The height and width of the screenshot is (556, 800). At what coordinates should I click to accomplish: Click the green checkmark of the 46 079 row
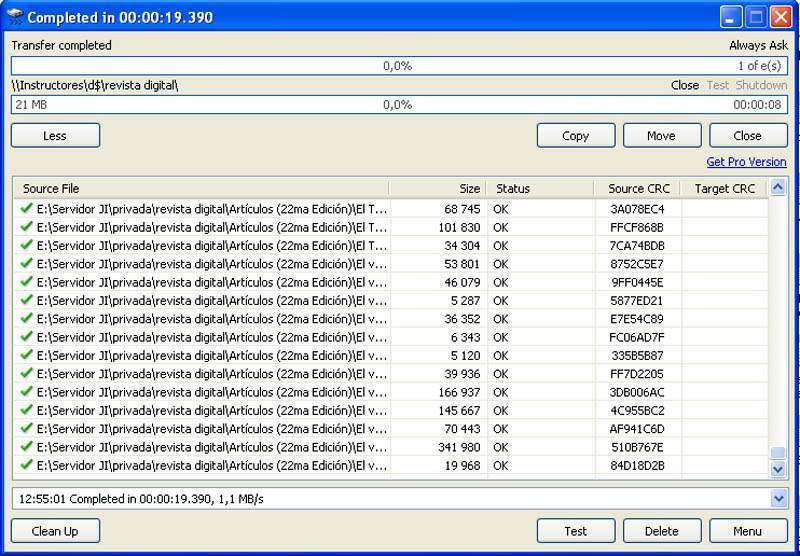pyautogui.click(x=27, y=282)
